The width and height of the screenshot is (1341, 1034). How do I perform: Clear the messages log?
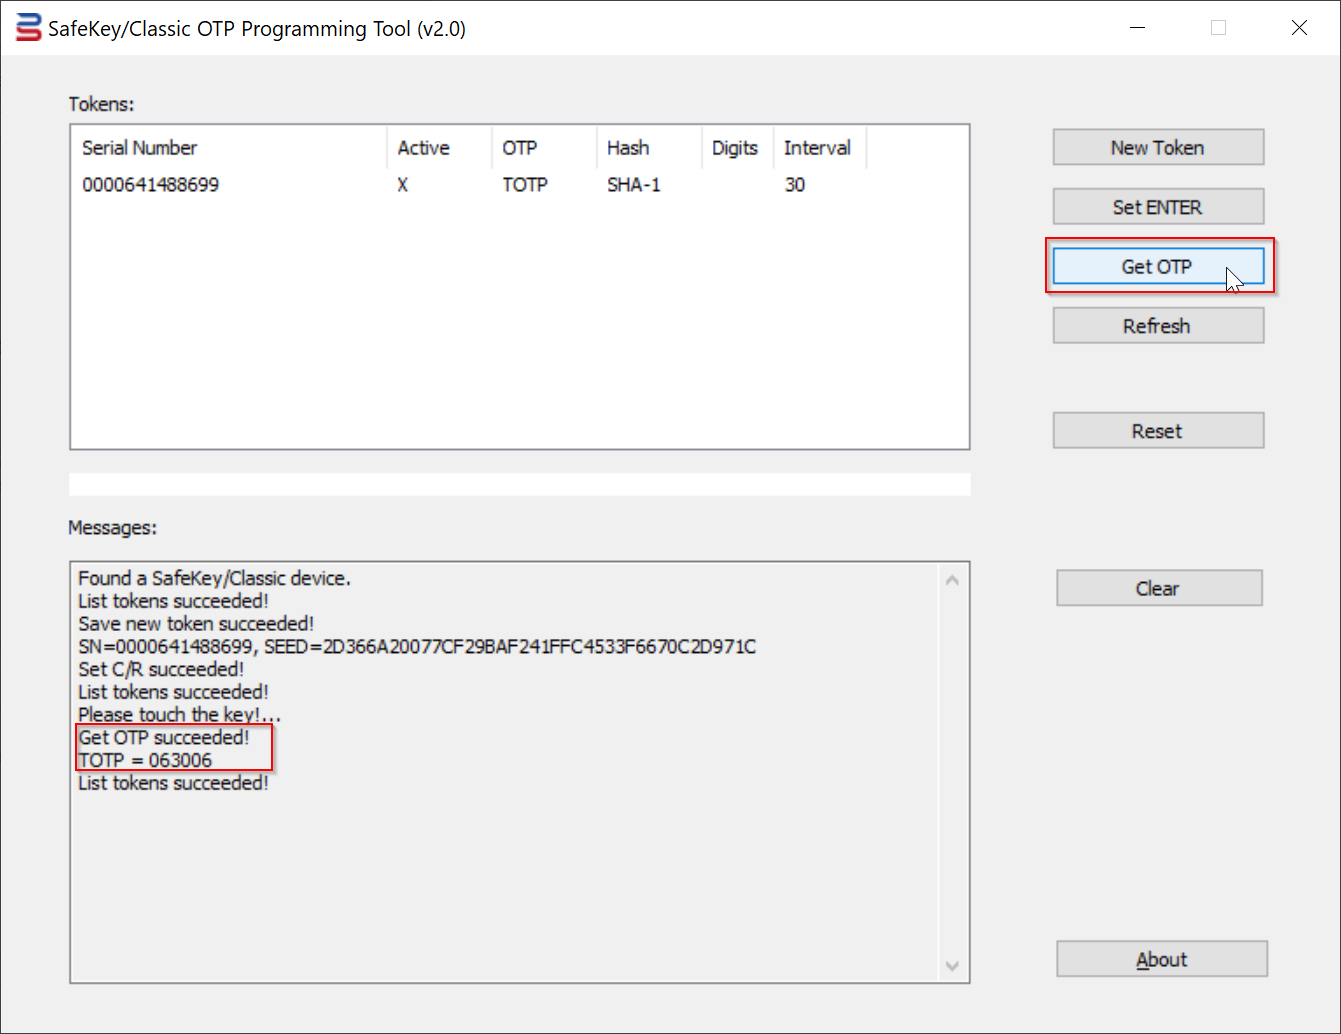(1158, 589)
